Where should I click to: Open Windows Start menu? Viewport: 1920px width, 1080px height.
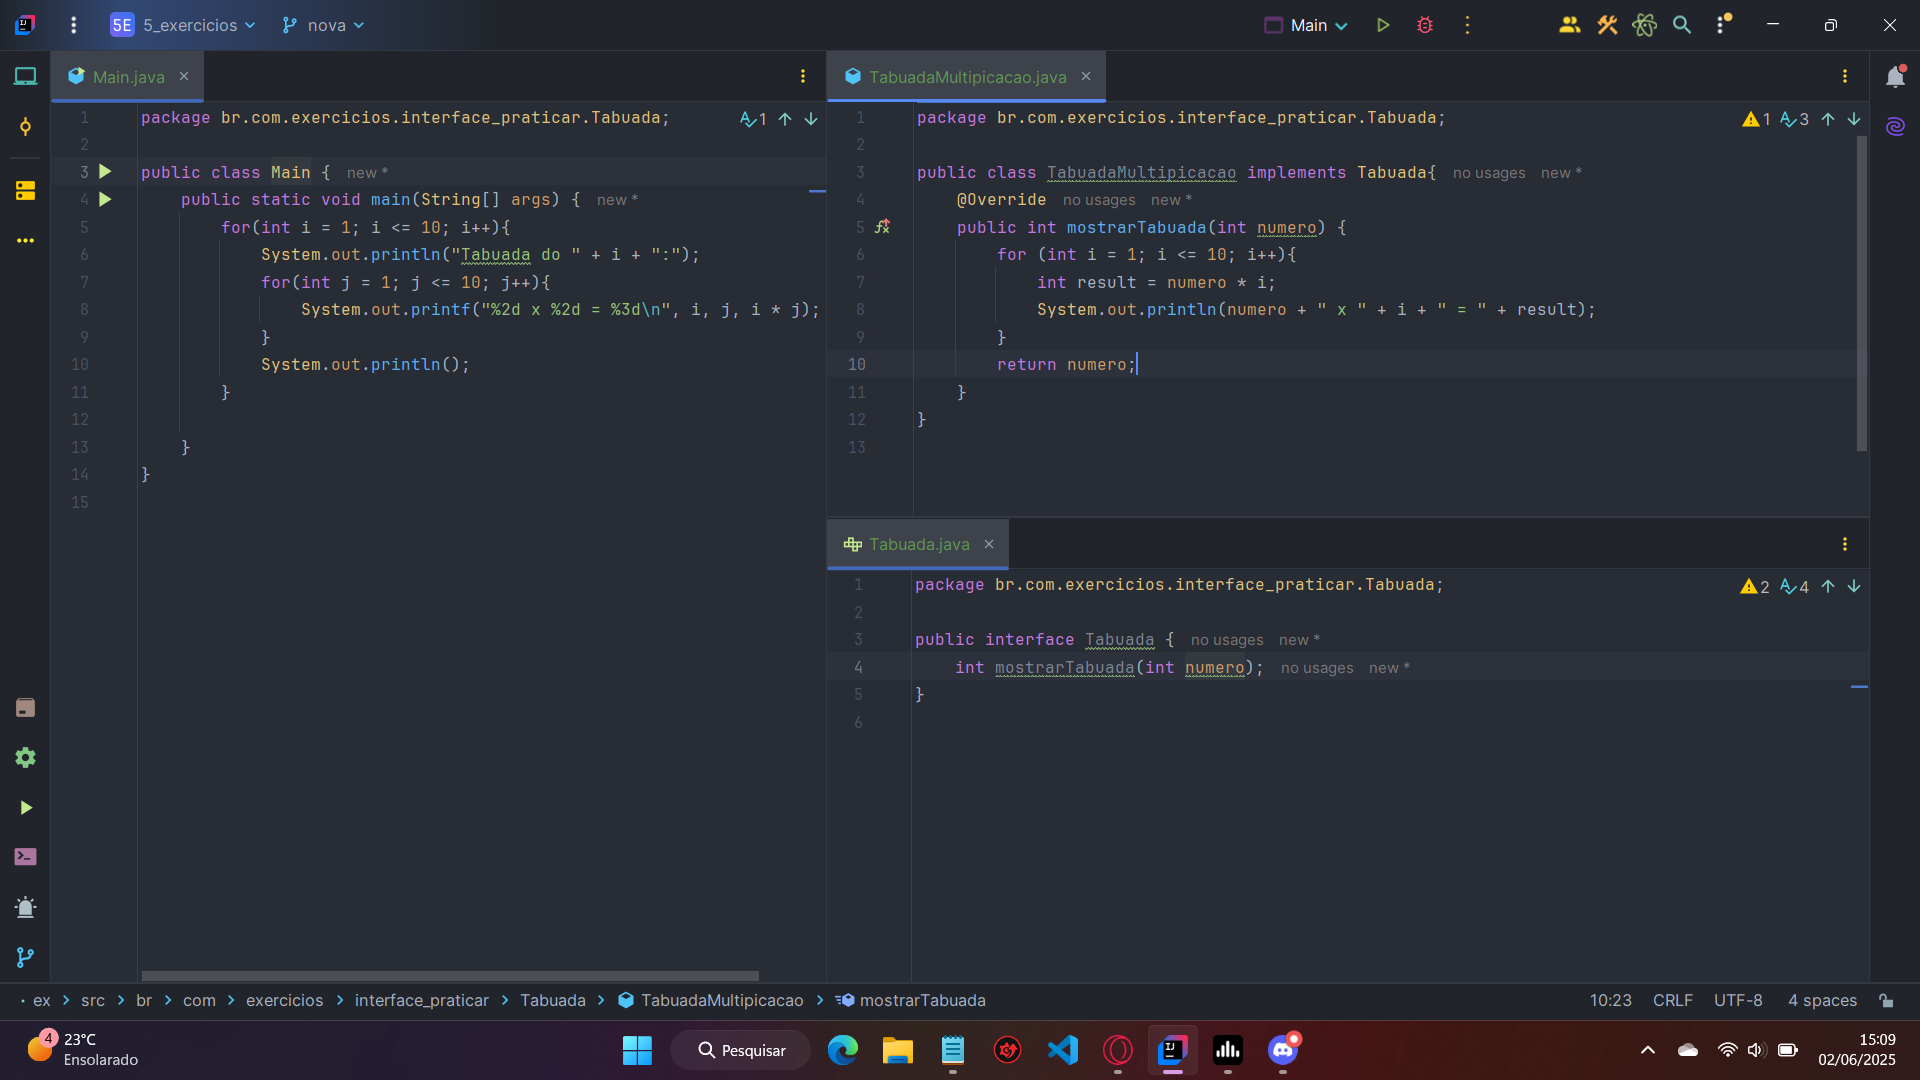pyautogui.click(x=637, y=1050)
